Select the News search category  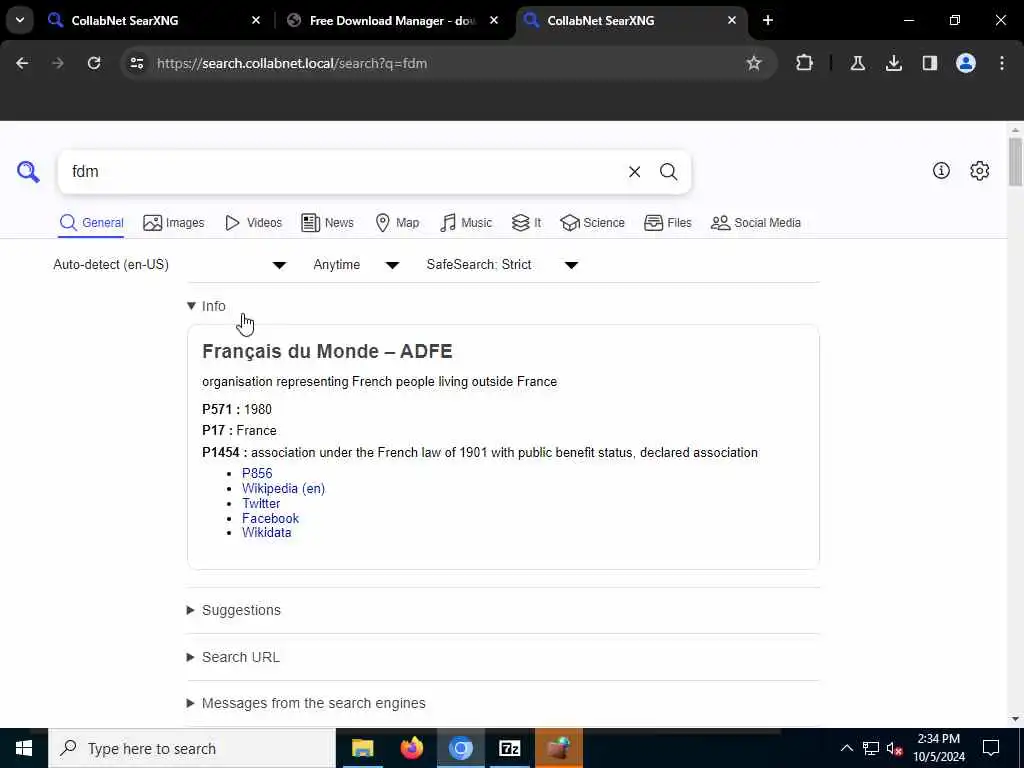(x=327, y=223)
